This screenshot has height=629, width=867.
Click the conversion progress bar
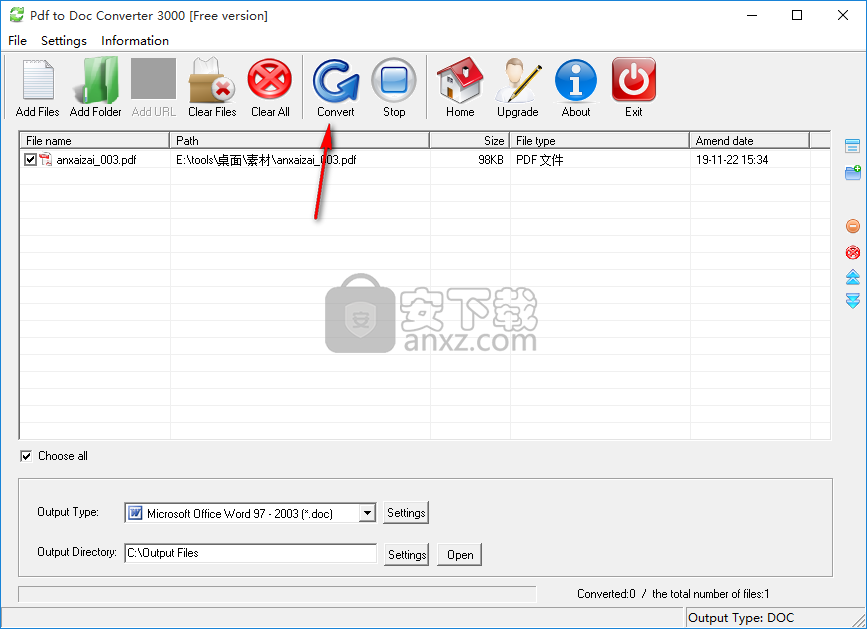click(x=277, y=594)
